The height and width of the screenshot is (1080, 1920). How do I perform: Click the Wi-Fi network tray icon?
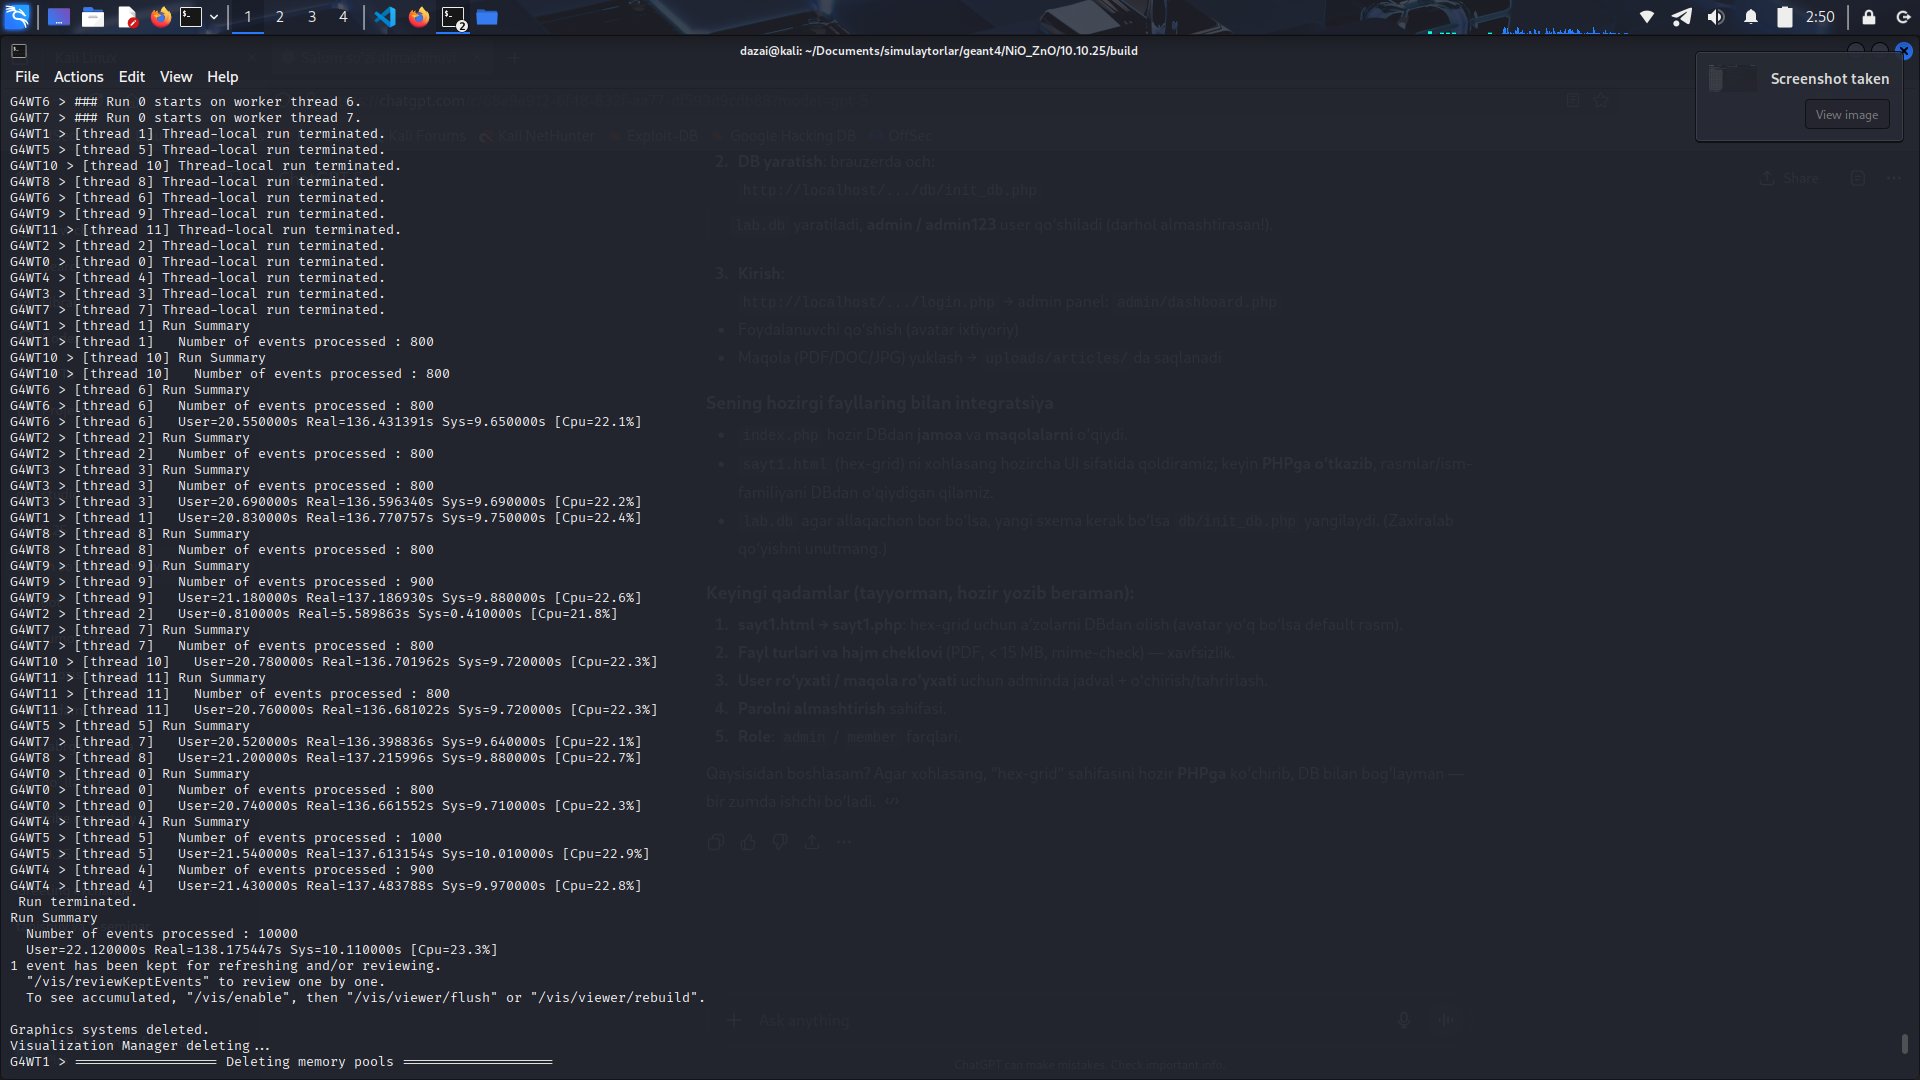(x=1647, y=17)
